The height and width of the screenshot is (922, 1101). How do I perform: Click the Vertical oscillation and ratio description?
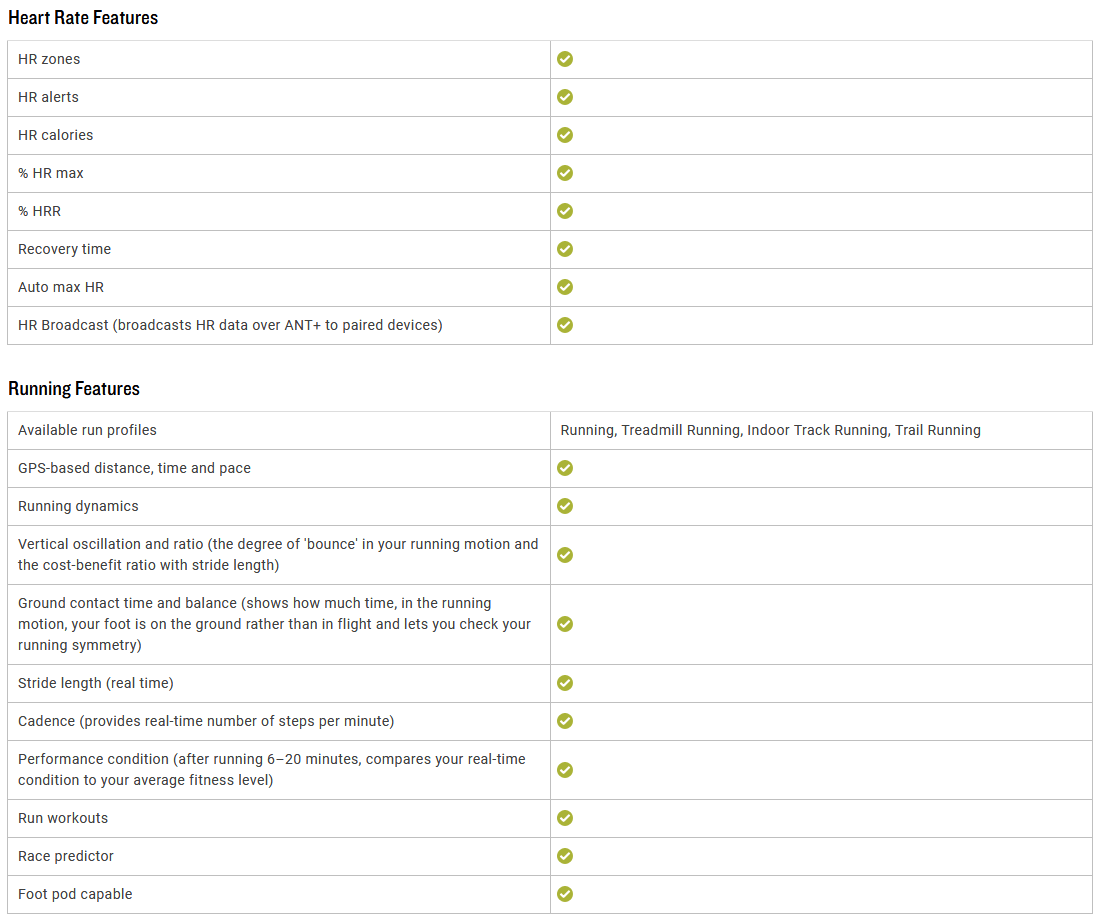click(x=278, y=554)
